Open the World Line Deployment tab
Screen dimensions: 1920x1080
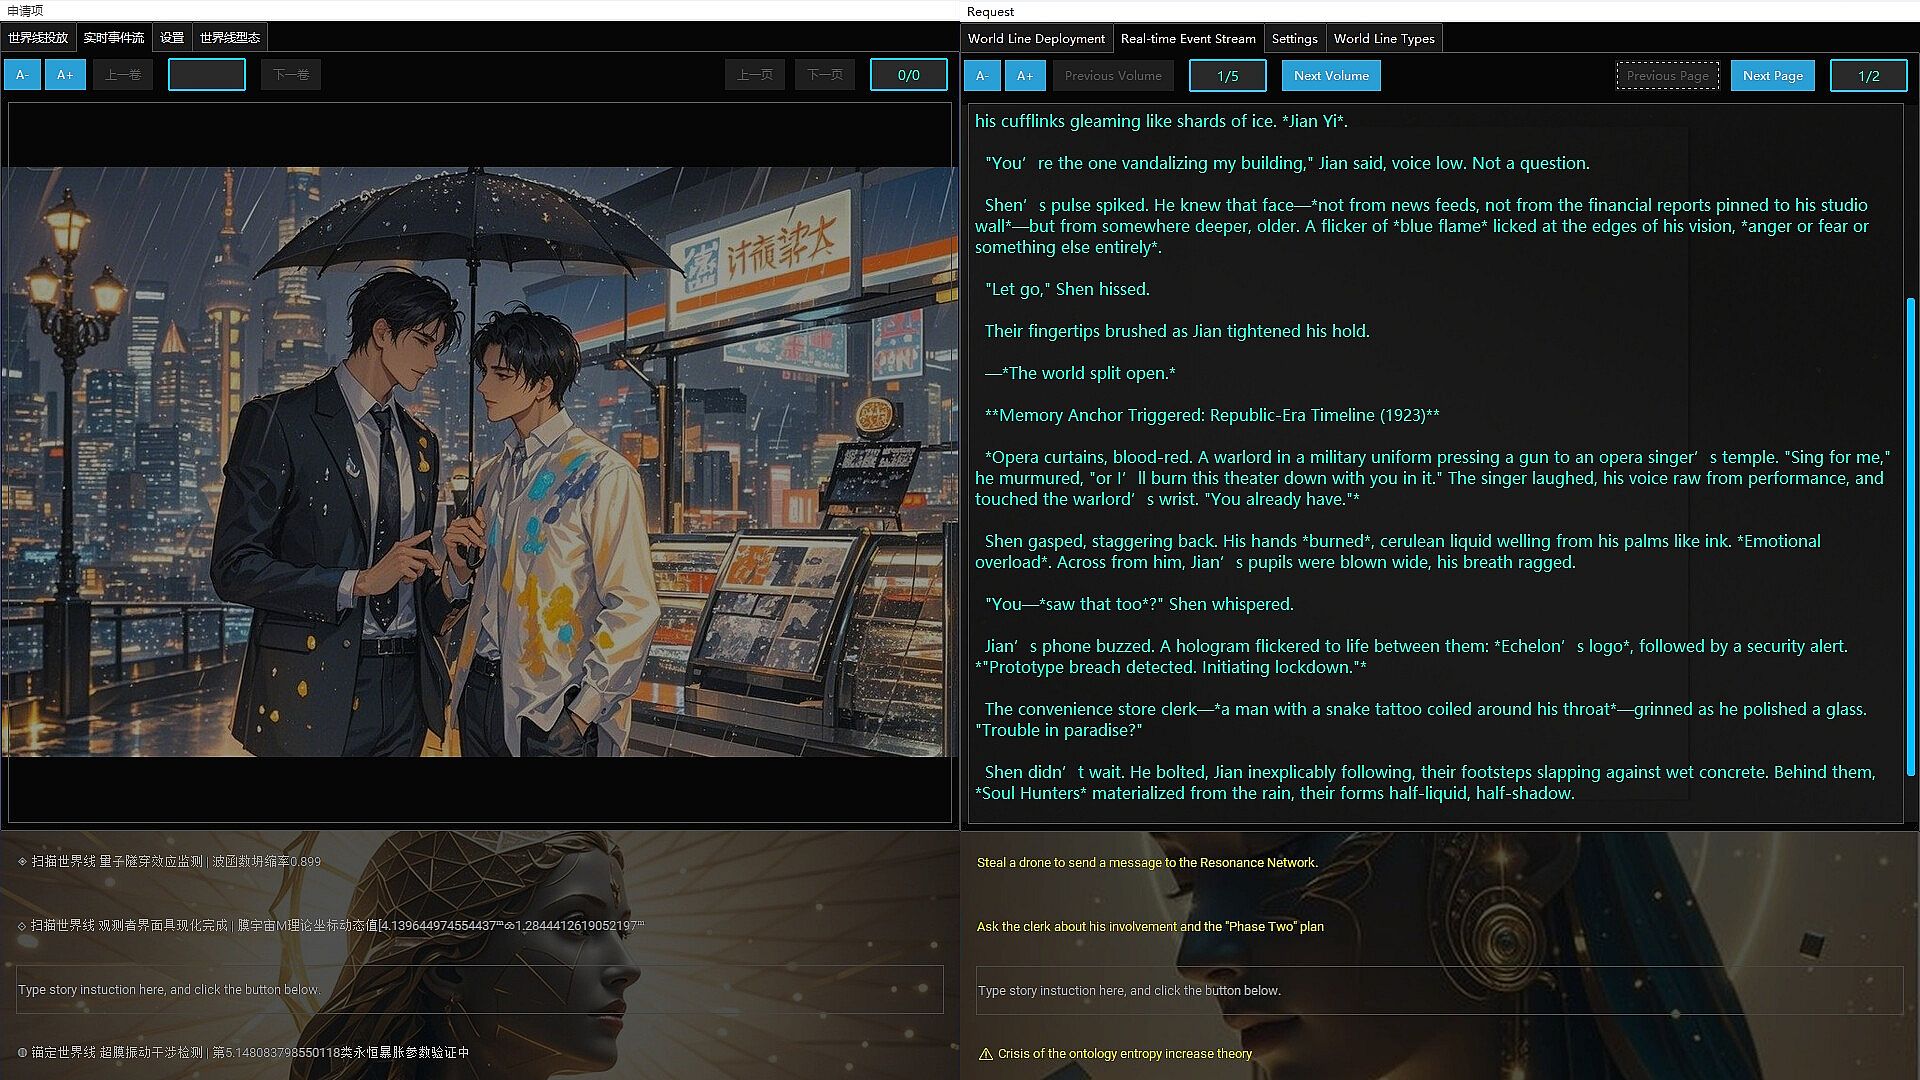tap(1036, 39)
